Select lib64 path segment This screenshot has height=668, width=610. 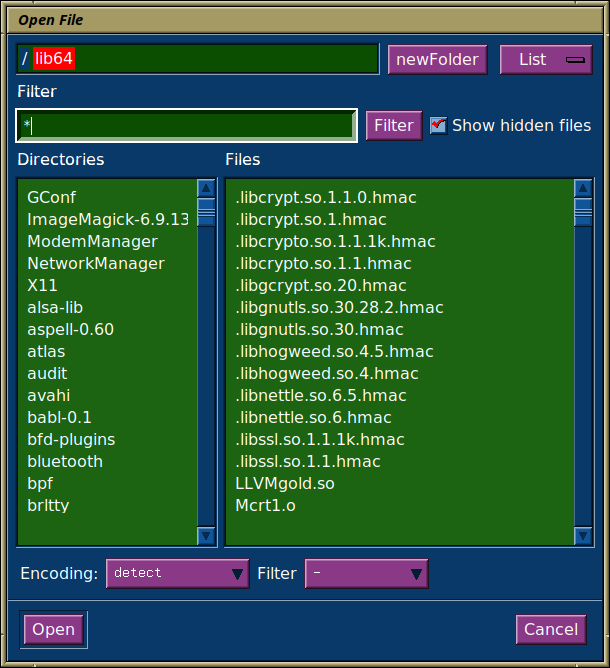pos(54,58)
